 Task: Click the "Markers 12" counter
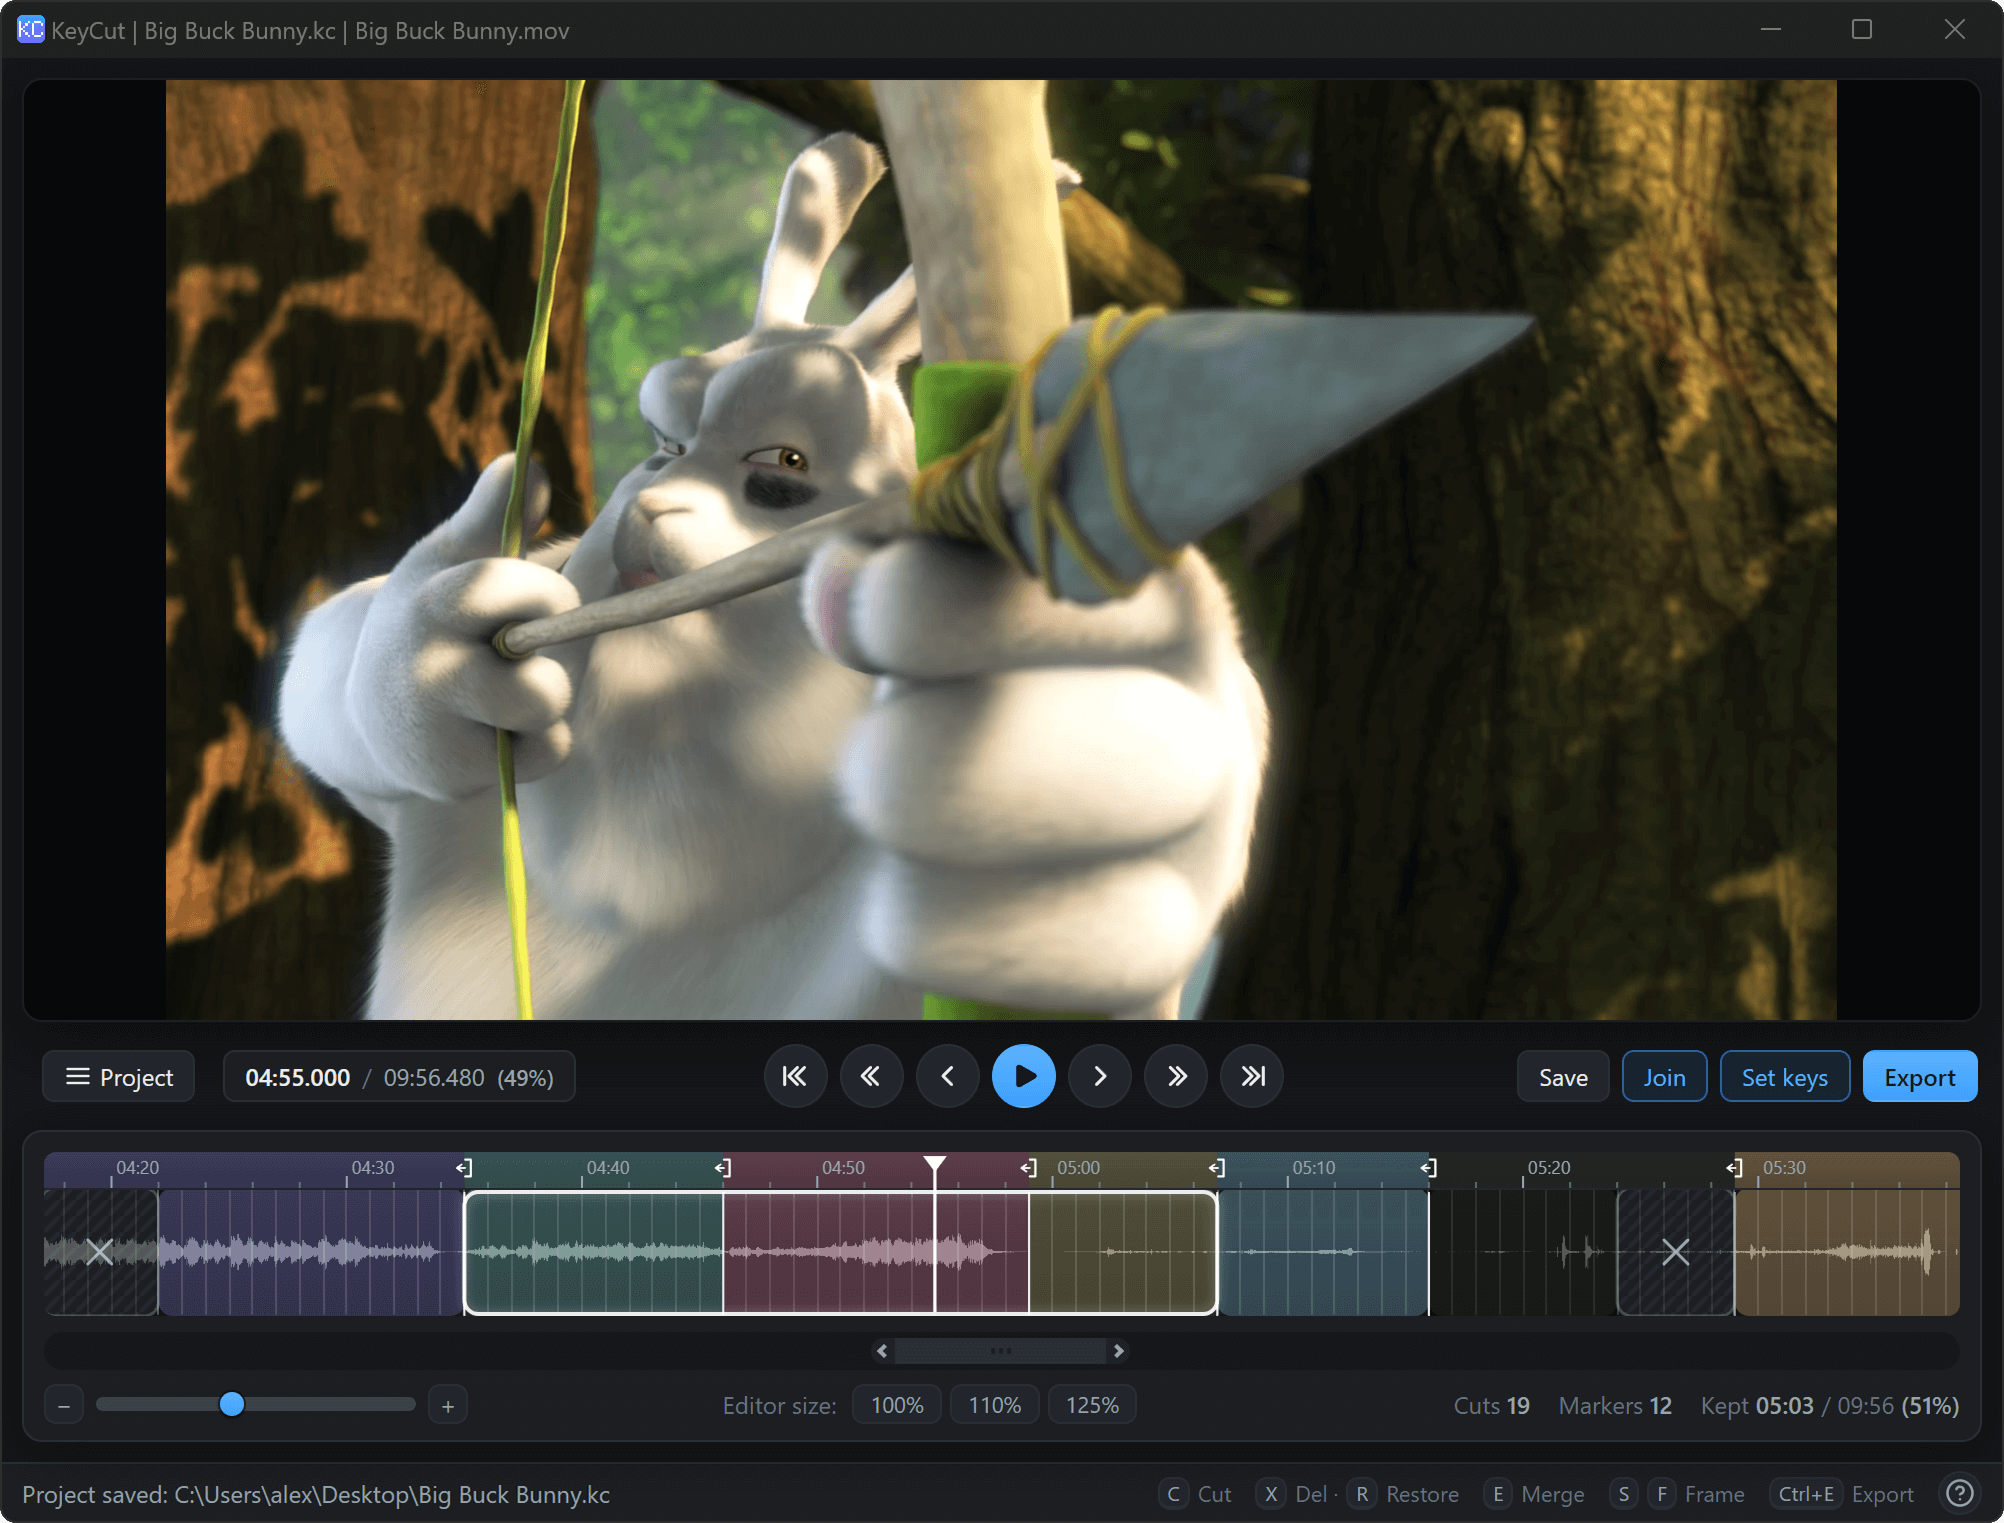1615,1406
